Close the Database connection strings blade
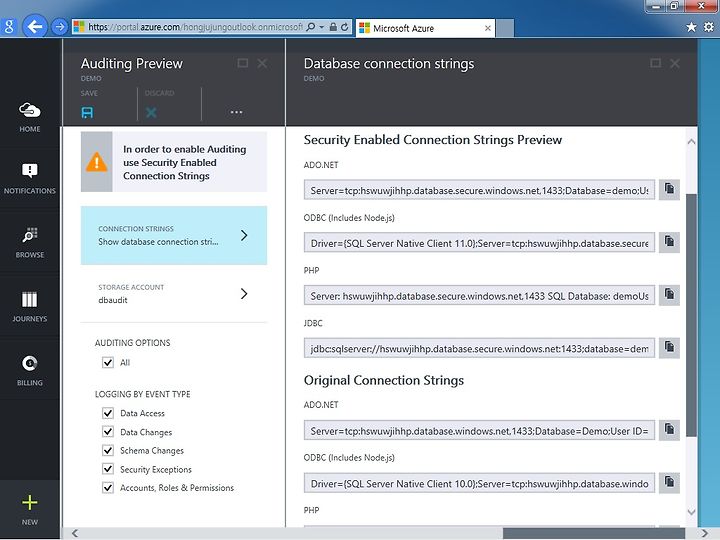This screenshot has width=720, height=540. (x=675, y=63)
